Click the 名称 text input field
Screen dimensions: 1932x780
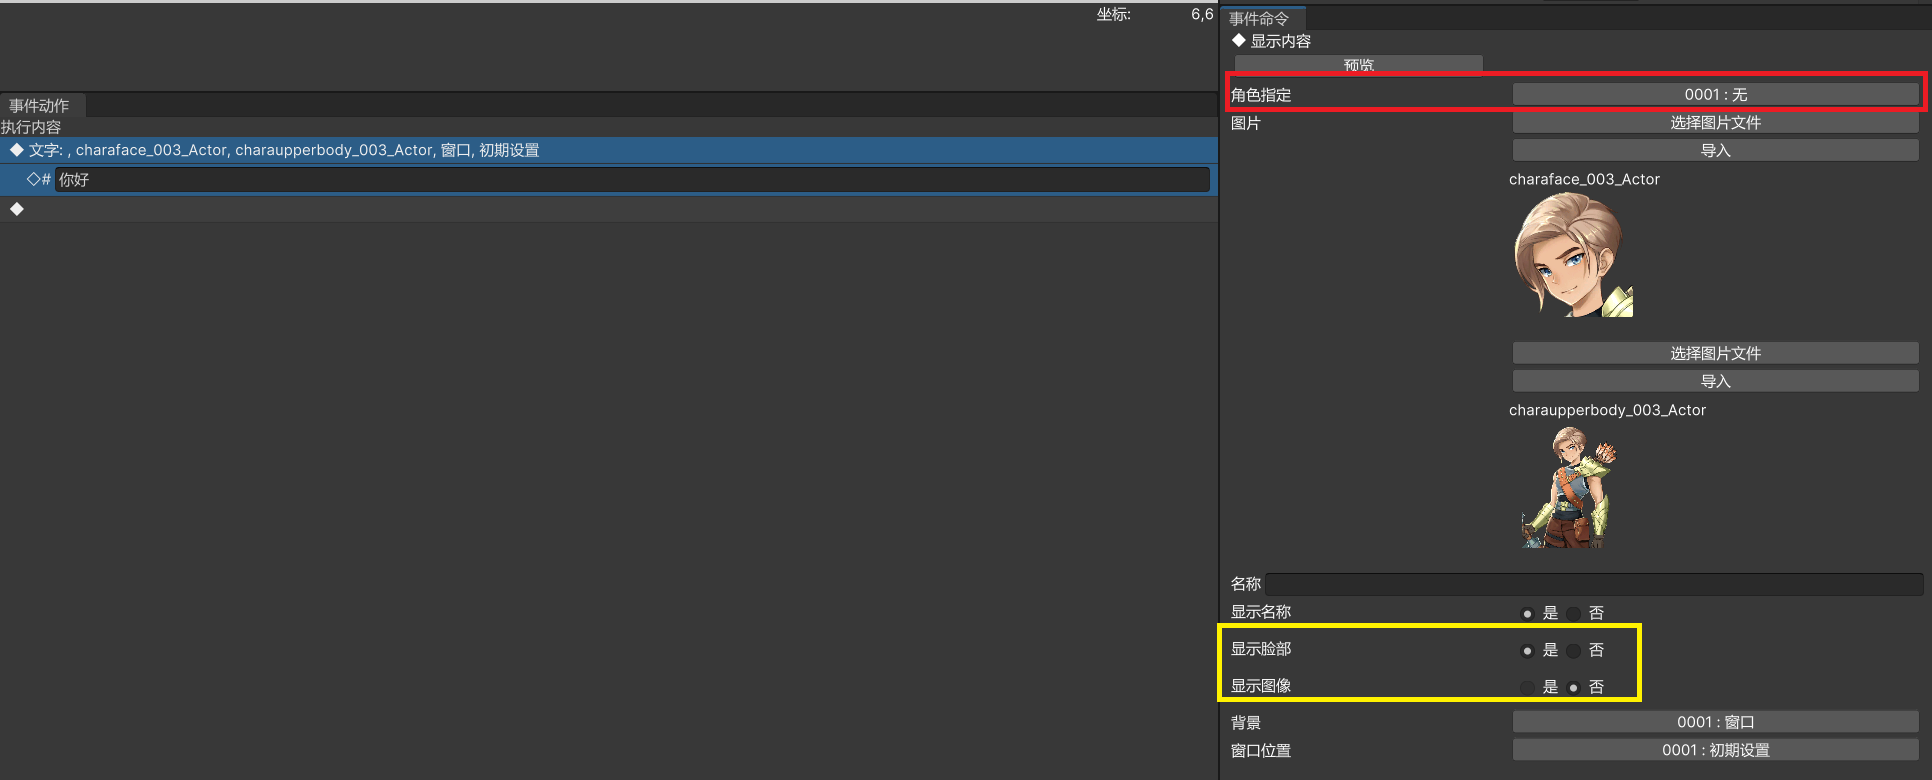(1593, 584)
